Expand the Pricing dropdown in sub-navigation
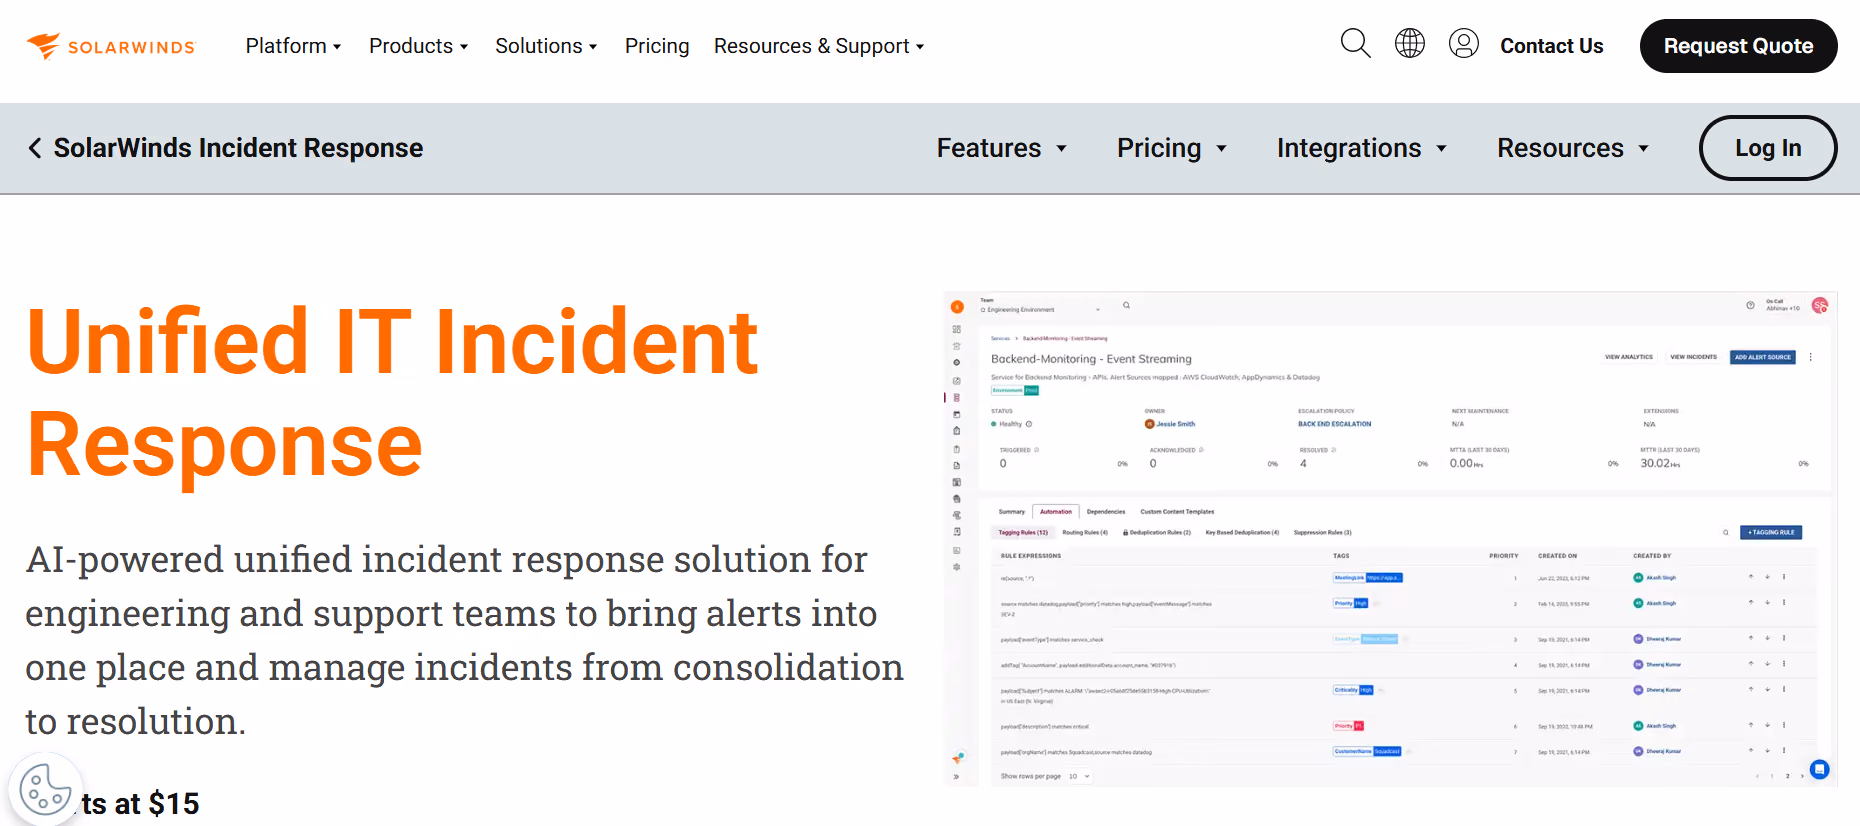The height and width of the screenshot is (826, 1860). (x=1172, y=148)
